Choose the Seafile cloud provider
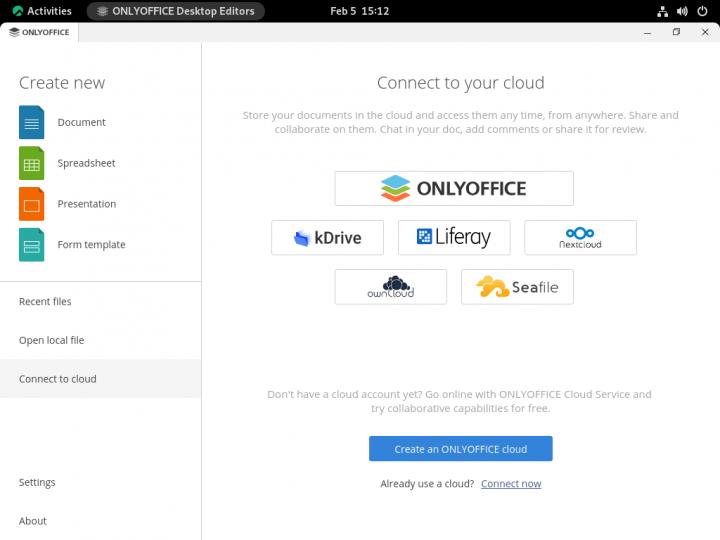 (x=517, y=287)
